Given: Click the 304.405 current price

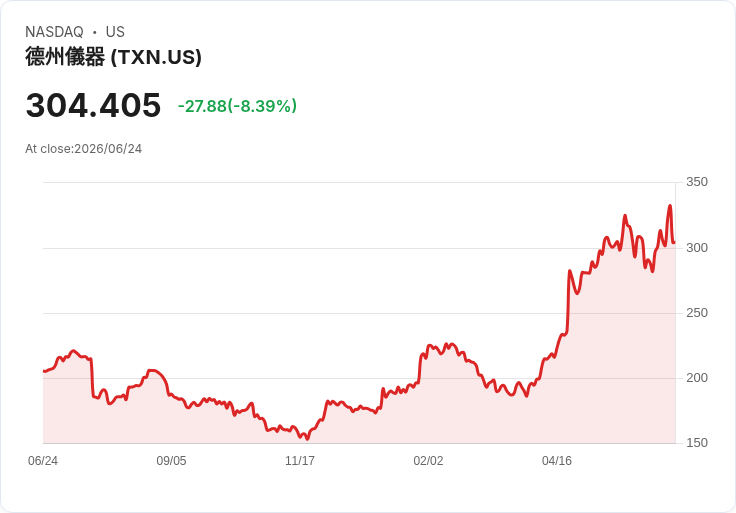Looking at the screenshot, I should click(x=93, y=105).
